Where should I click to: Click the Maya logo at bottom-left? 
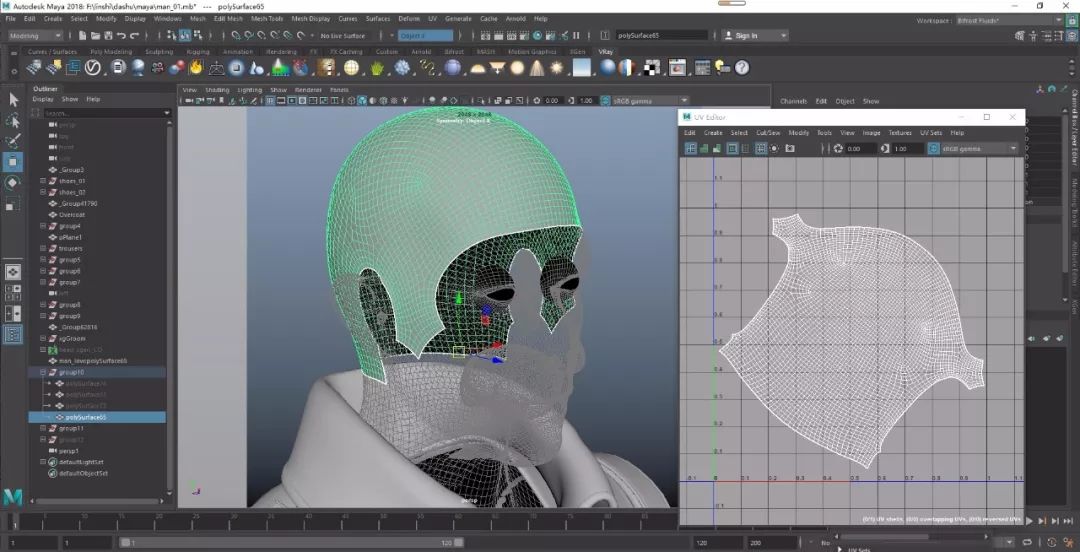pyautogui.click(x=12, y=498)
